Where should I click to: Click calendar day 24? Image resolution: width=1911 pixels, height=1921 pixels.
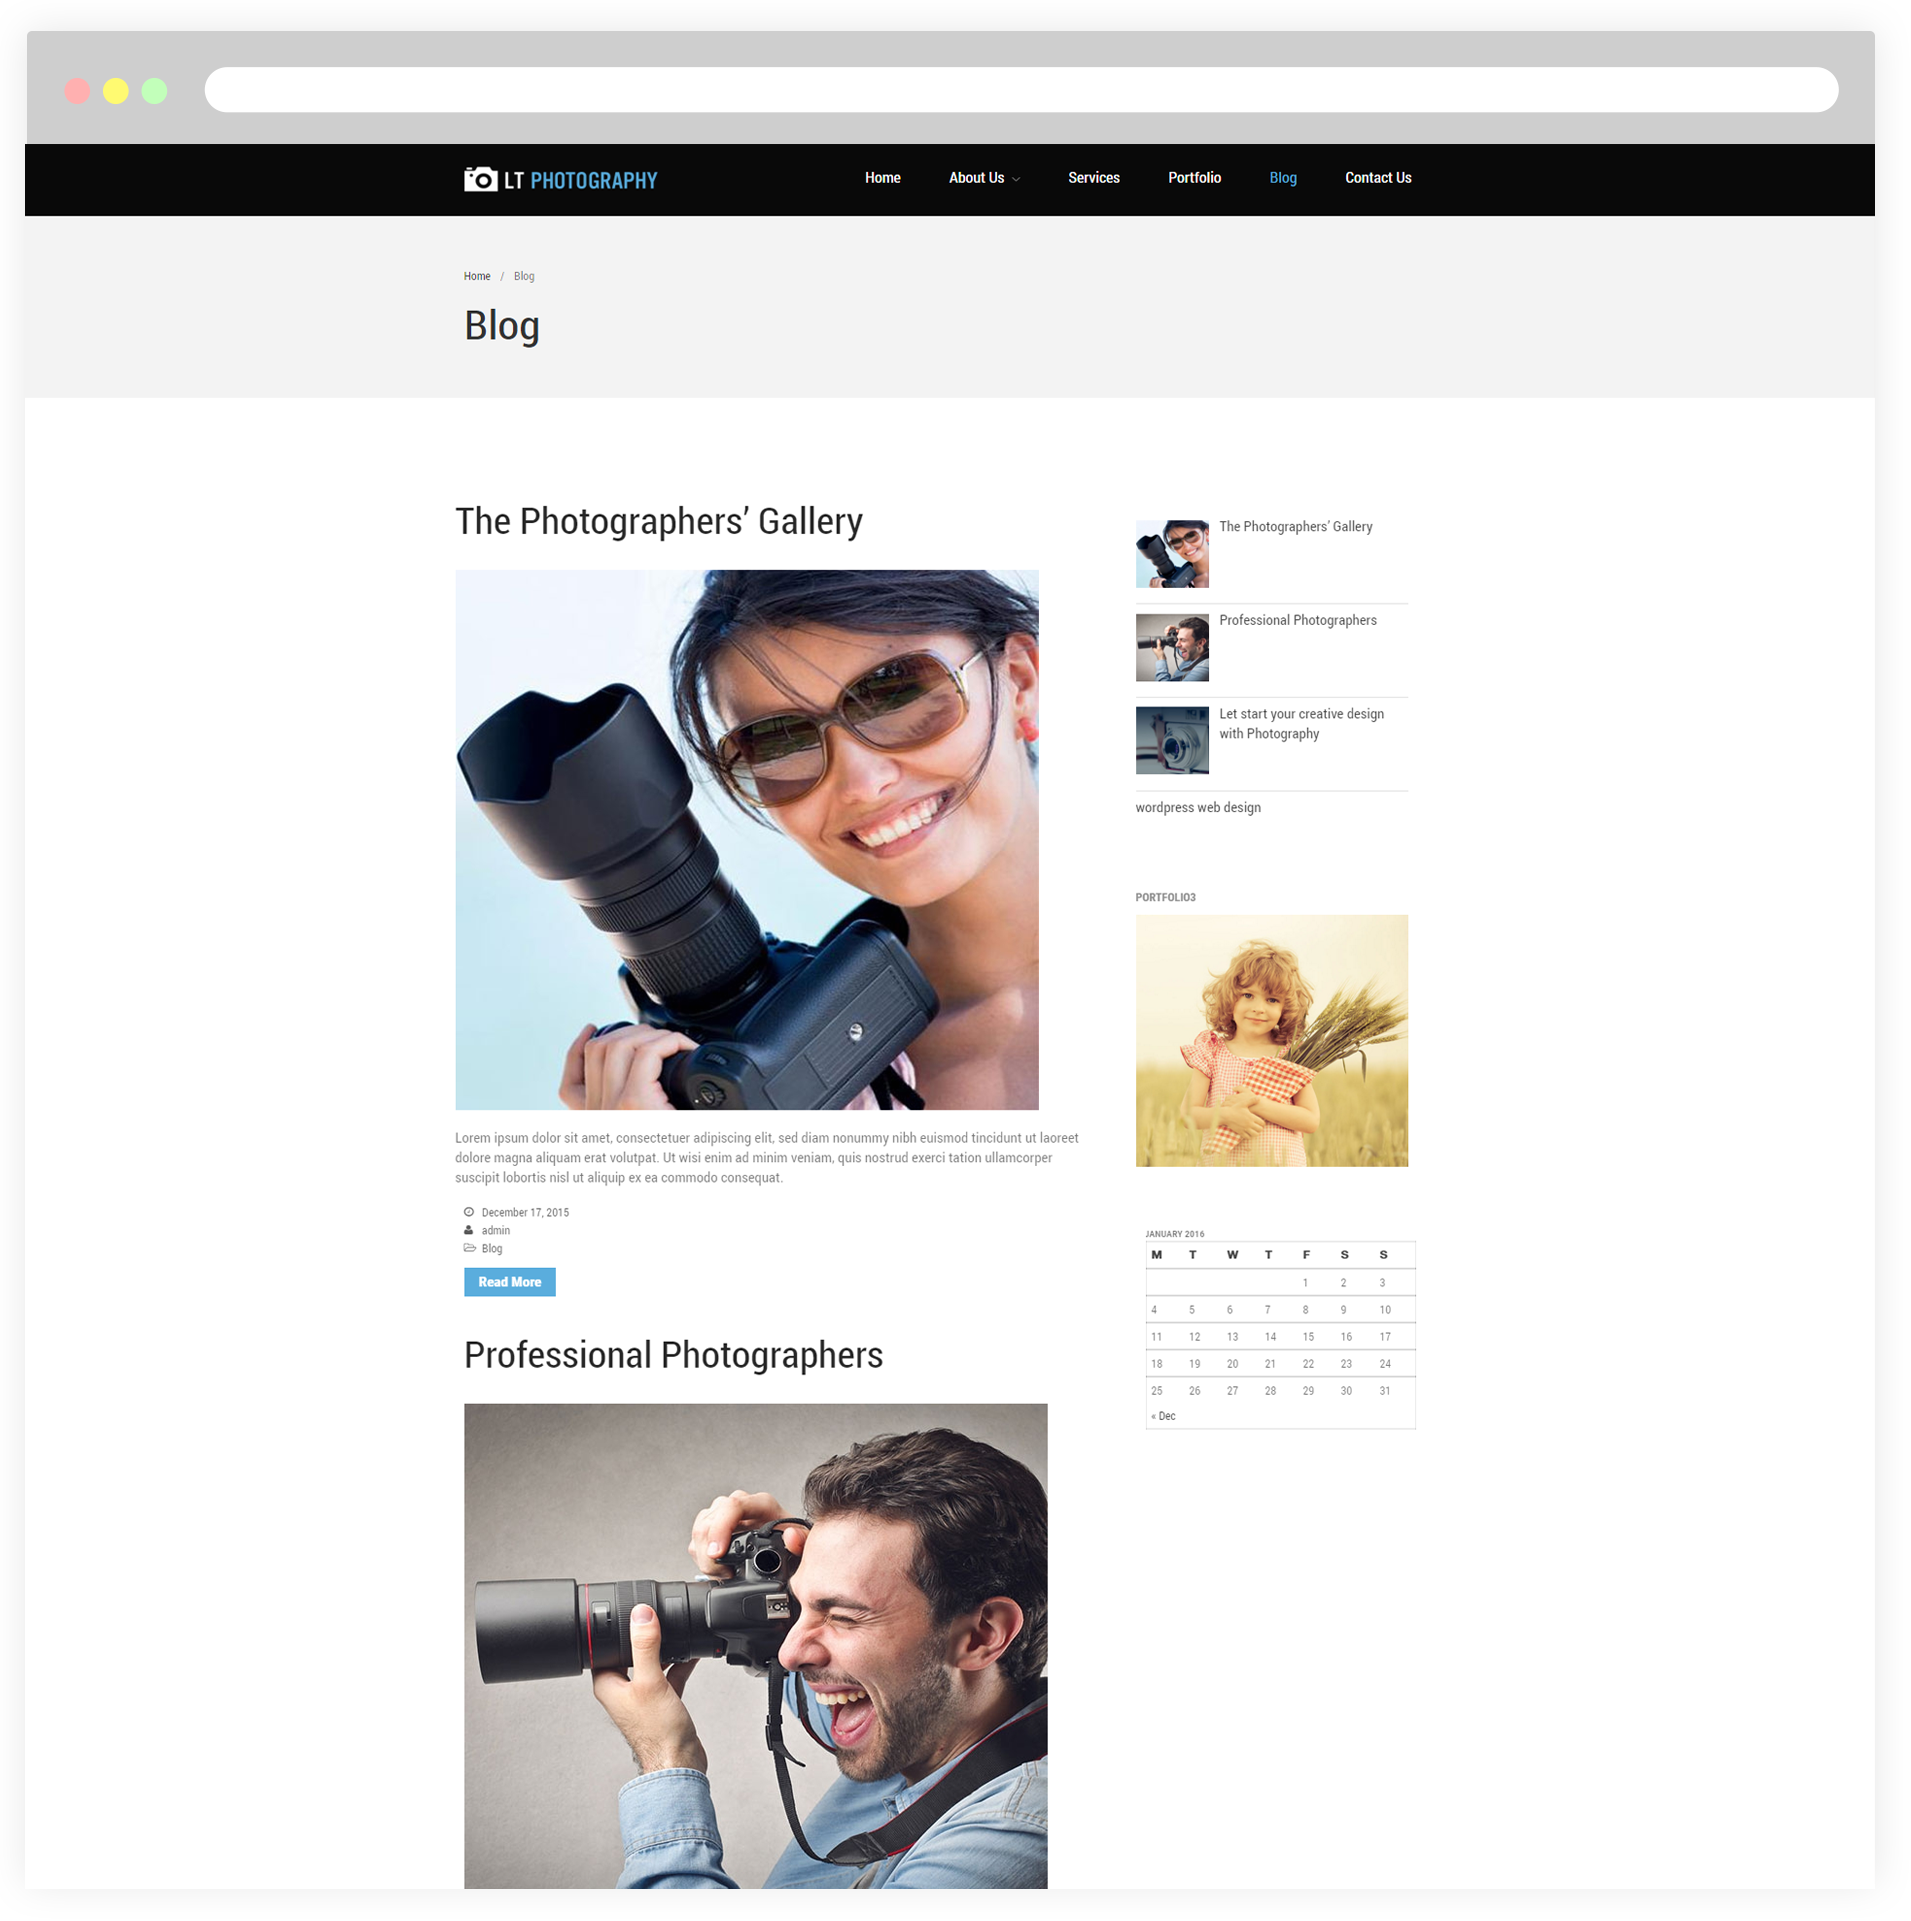1384,1363
